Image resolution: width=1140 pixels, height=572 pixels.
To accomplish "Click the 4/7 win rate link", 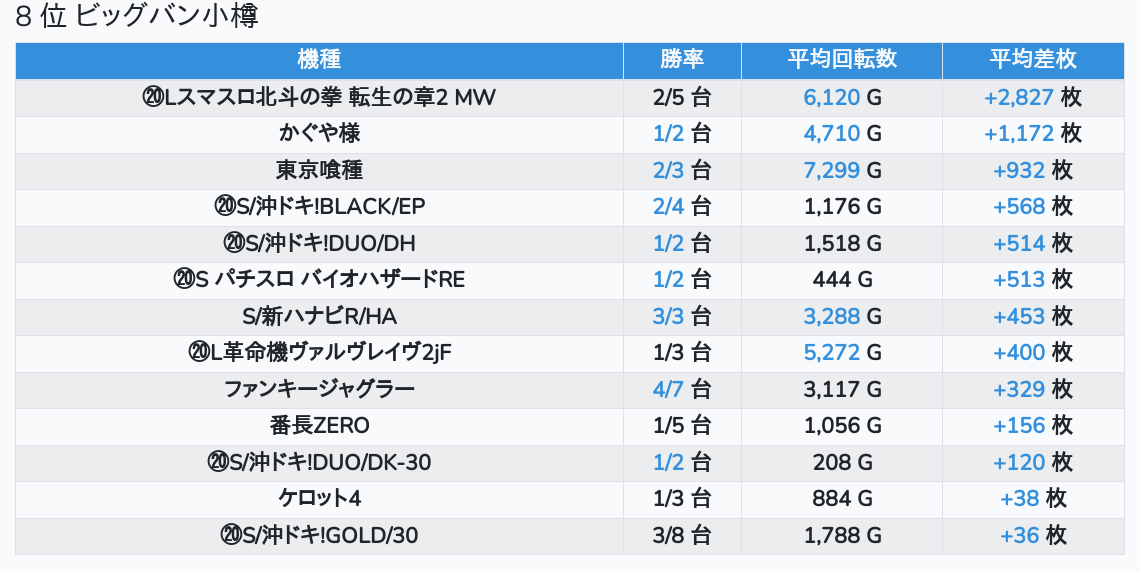I will point(668,389).
